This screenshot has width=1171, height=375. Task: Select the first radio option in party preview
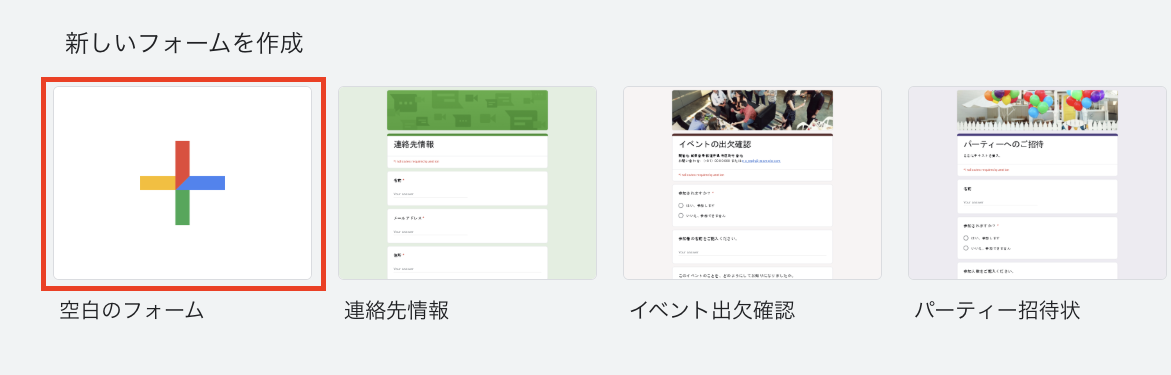point(966,238)
